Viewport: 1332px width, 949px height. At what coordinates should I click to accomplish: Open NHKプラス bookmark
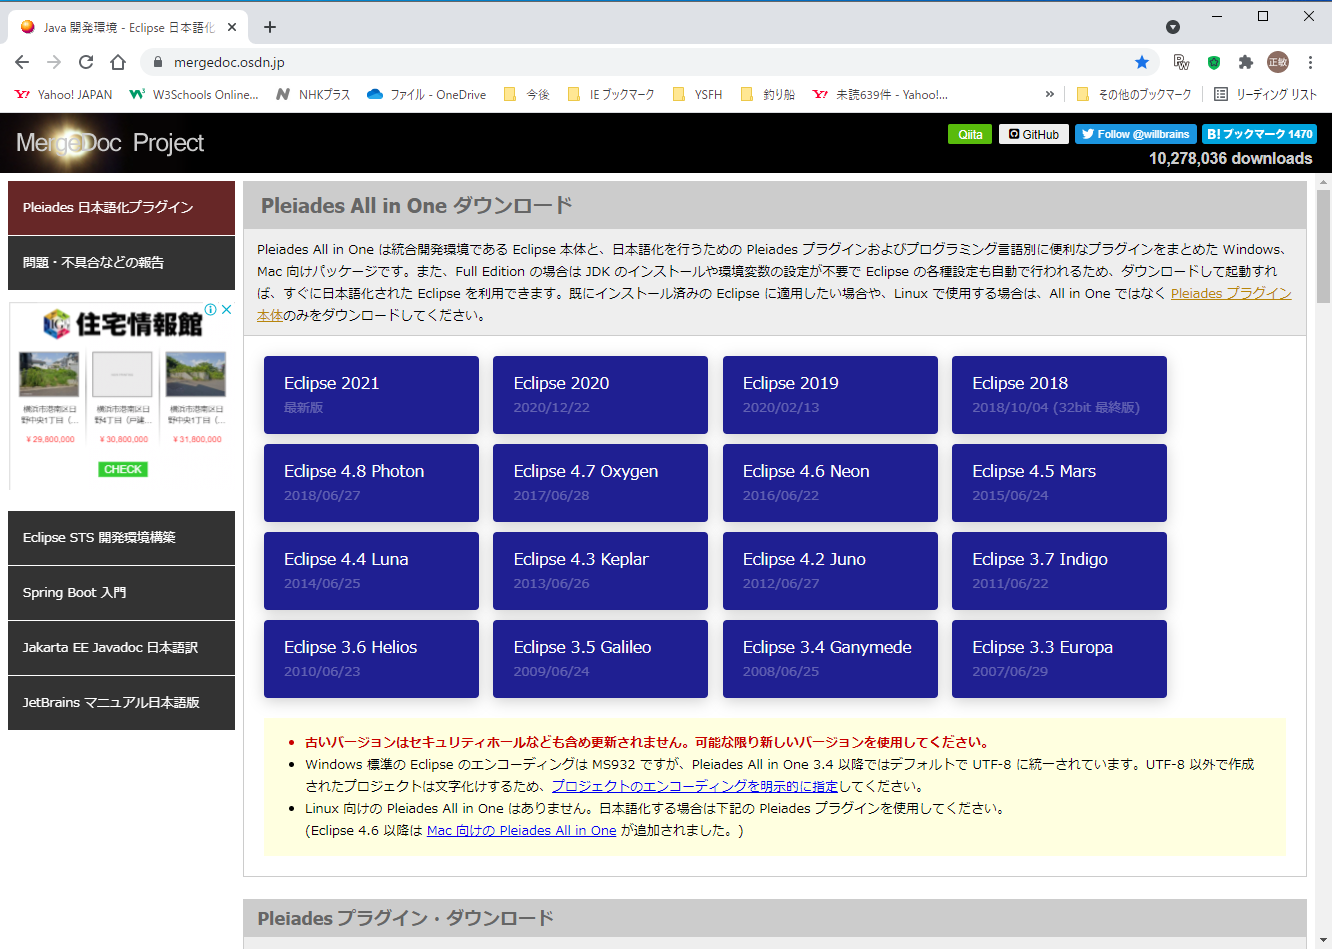coord(313,94)
